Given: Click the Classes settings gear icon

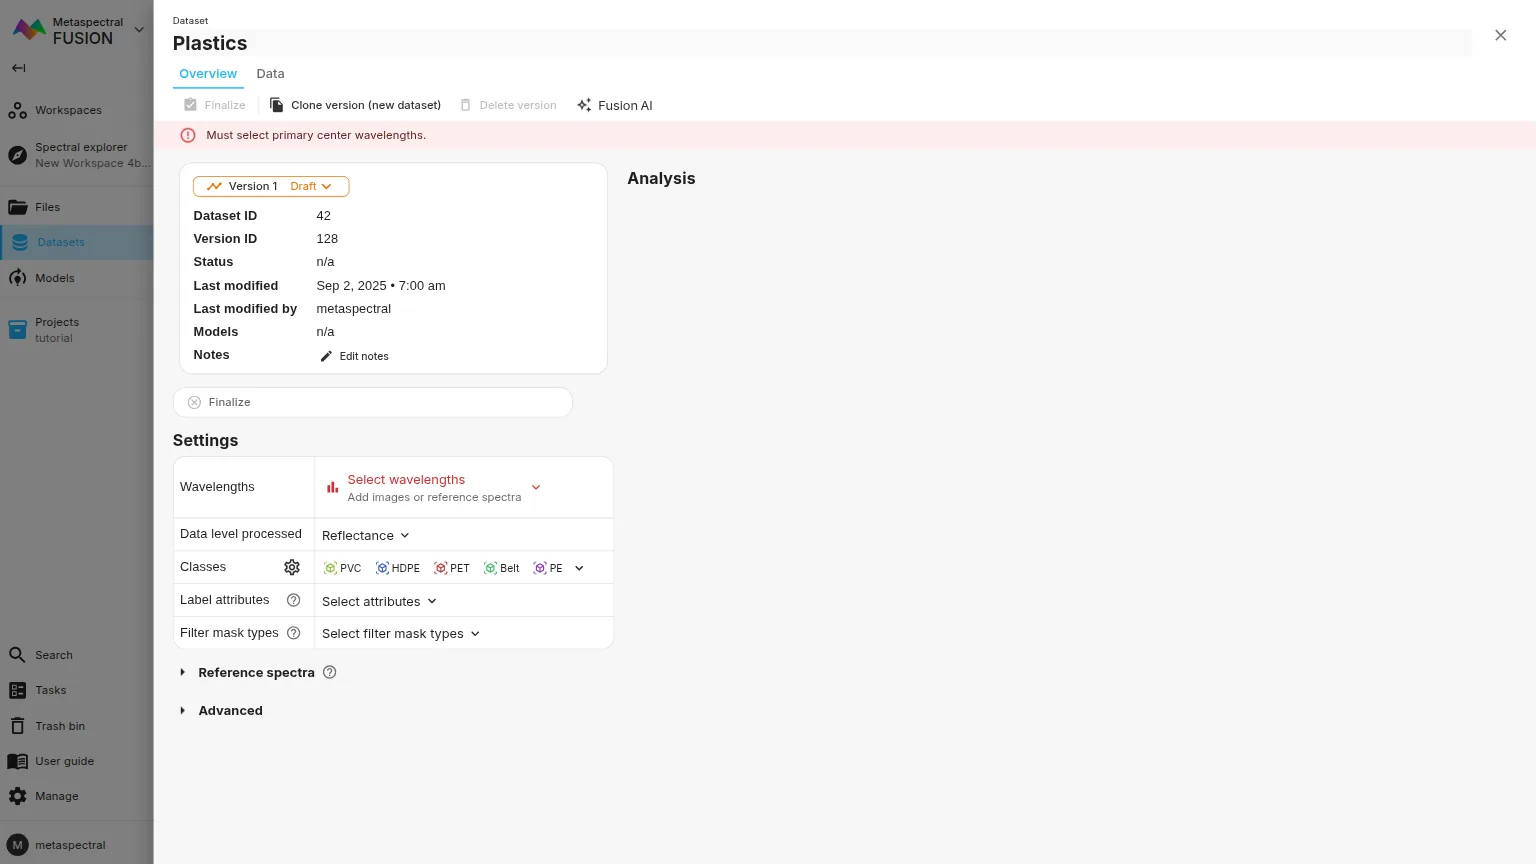Looking at the screenshot, I should click(292, 567).
